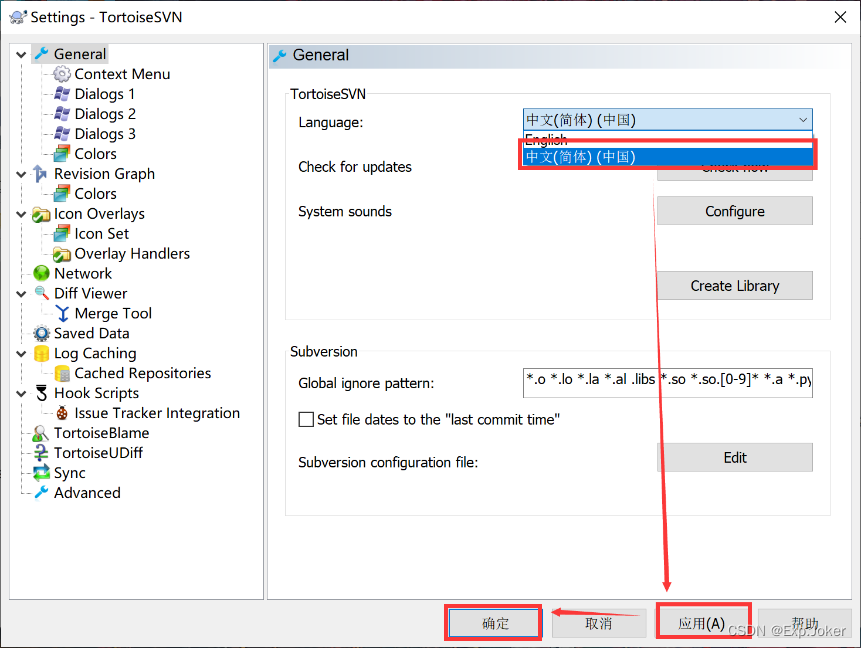
Task: Open the Language dropdown combo box
Action: [667, 120]
